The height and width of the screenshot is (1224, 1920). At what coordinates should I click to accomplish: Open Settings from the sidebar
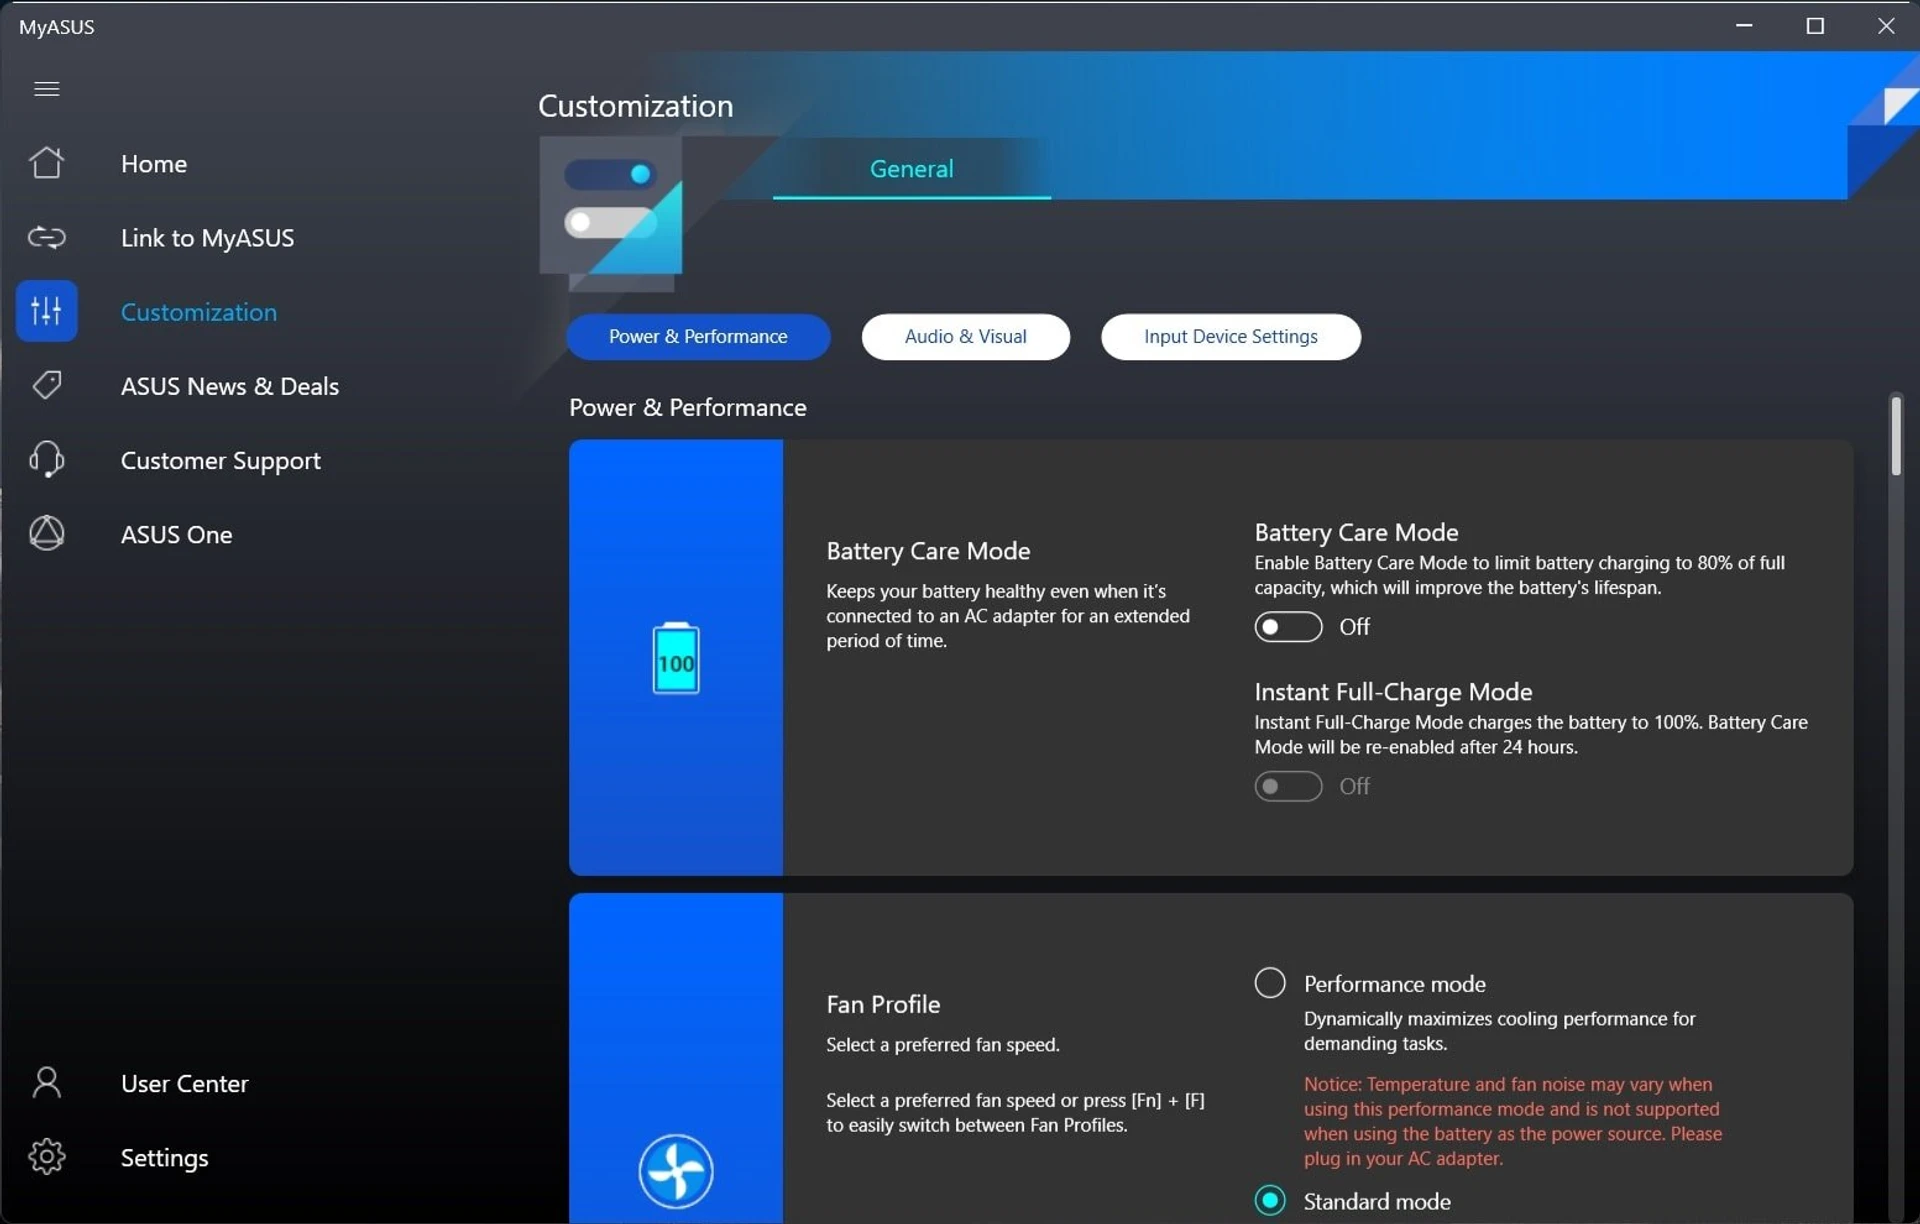point(165,1158)
